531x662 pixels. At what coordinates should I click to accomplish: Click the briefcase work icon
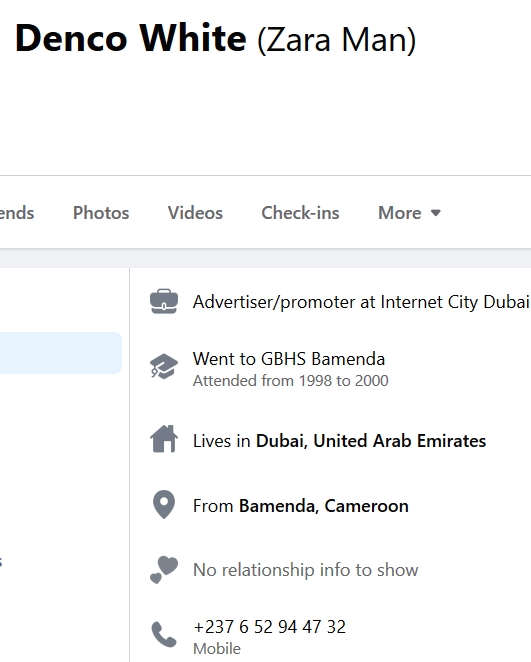(164, 301)
